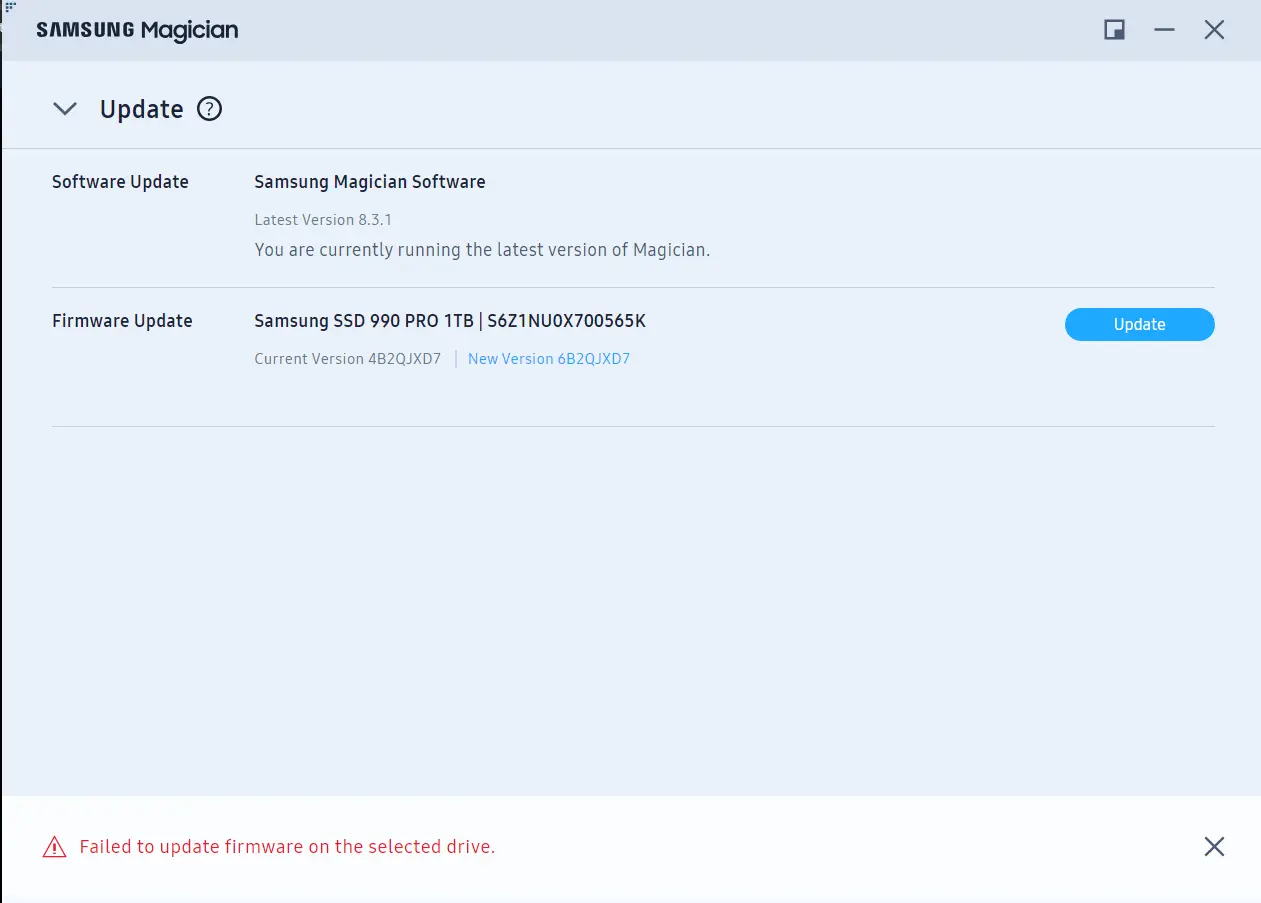
Task: Switch Magician to mini mode icon
Action: tap(1114, 30)
